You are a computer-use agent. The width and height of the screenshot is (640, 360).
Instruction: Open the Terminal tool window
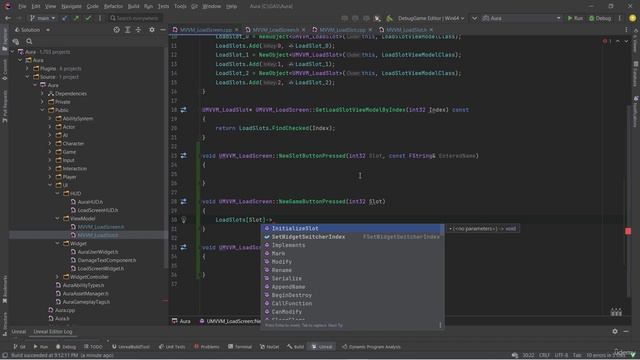(x=240, y=347)
